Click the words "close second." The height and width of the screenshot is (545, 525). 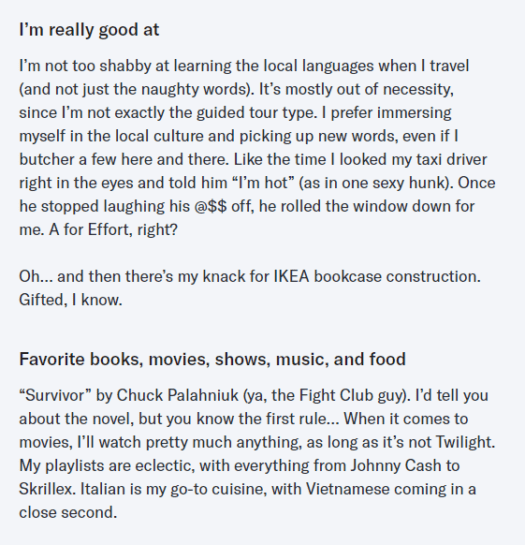68,512
